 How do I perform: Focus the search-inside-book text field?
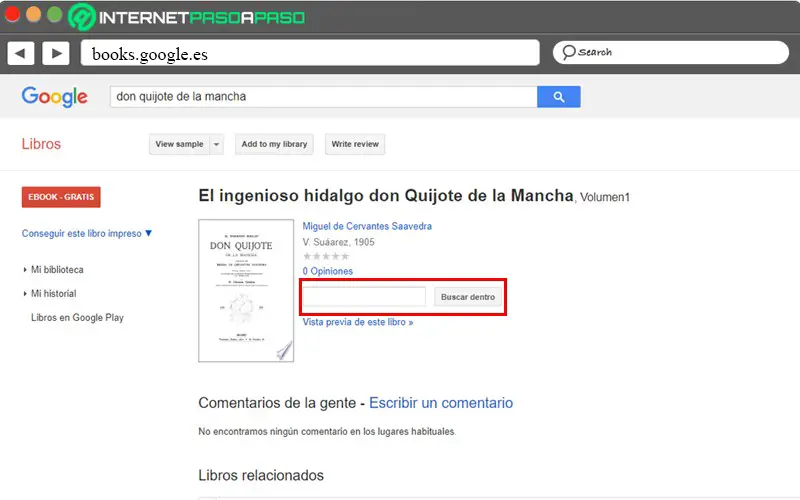point(364,297)
